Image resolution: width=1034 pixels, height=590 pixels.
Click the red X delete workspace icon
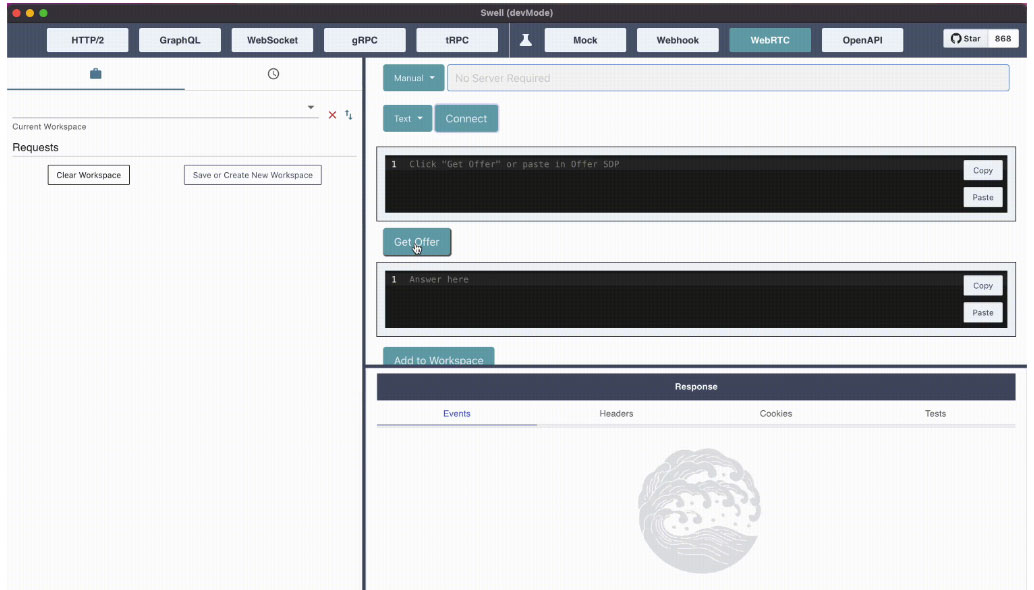[333, 115]
